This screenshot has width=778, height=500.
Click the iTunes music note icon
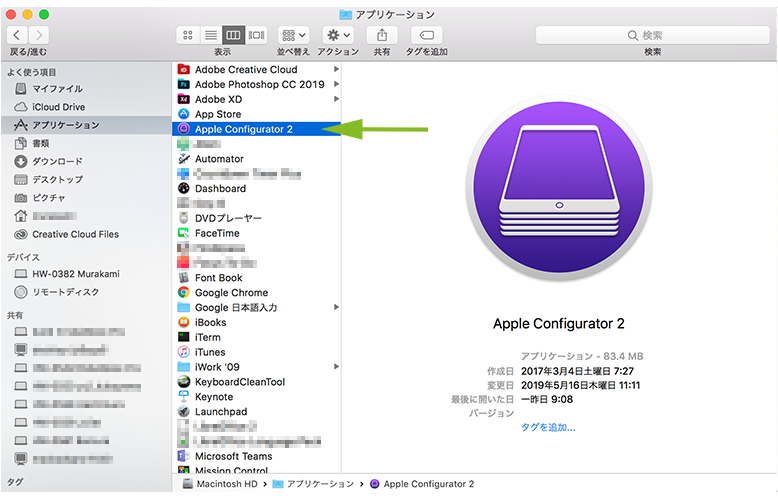point(184,352)
